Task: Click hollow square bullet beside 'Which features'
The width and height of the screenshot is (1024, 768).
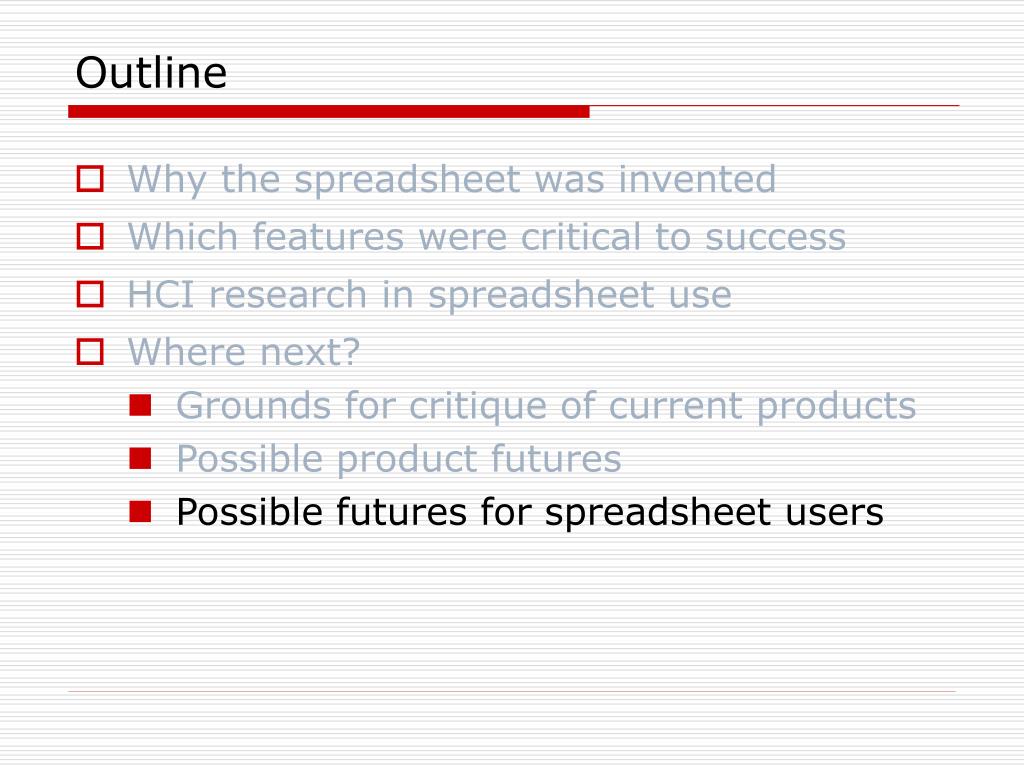Action: pyautogui.click(x=90, y=236)
